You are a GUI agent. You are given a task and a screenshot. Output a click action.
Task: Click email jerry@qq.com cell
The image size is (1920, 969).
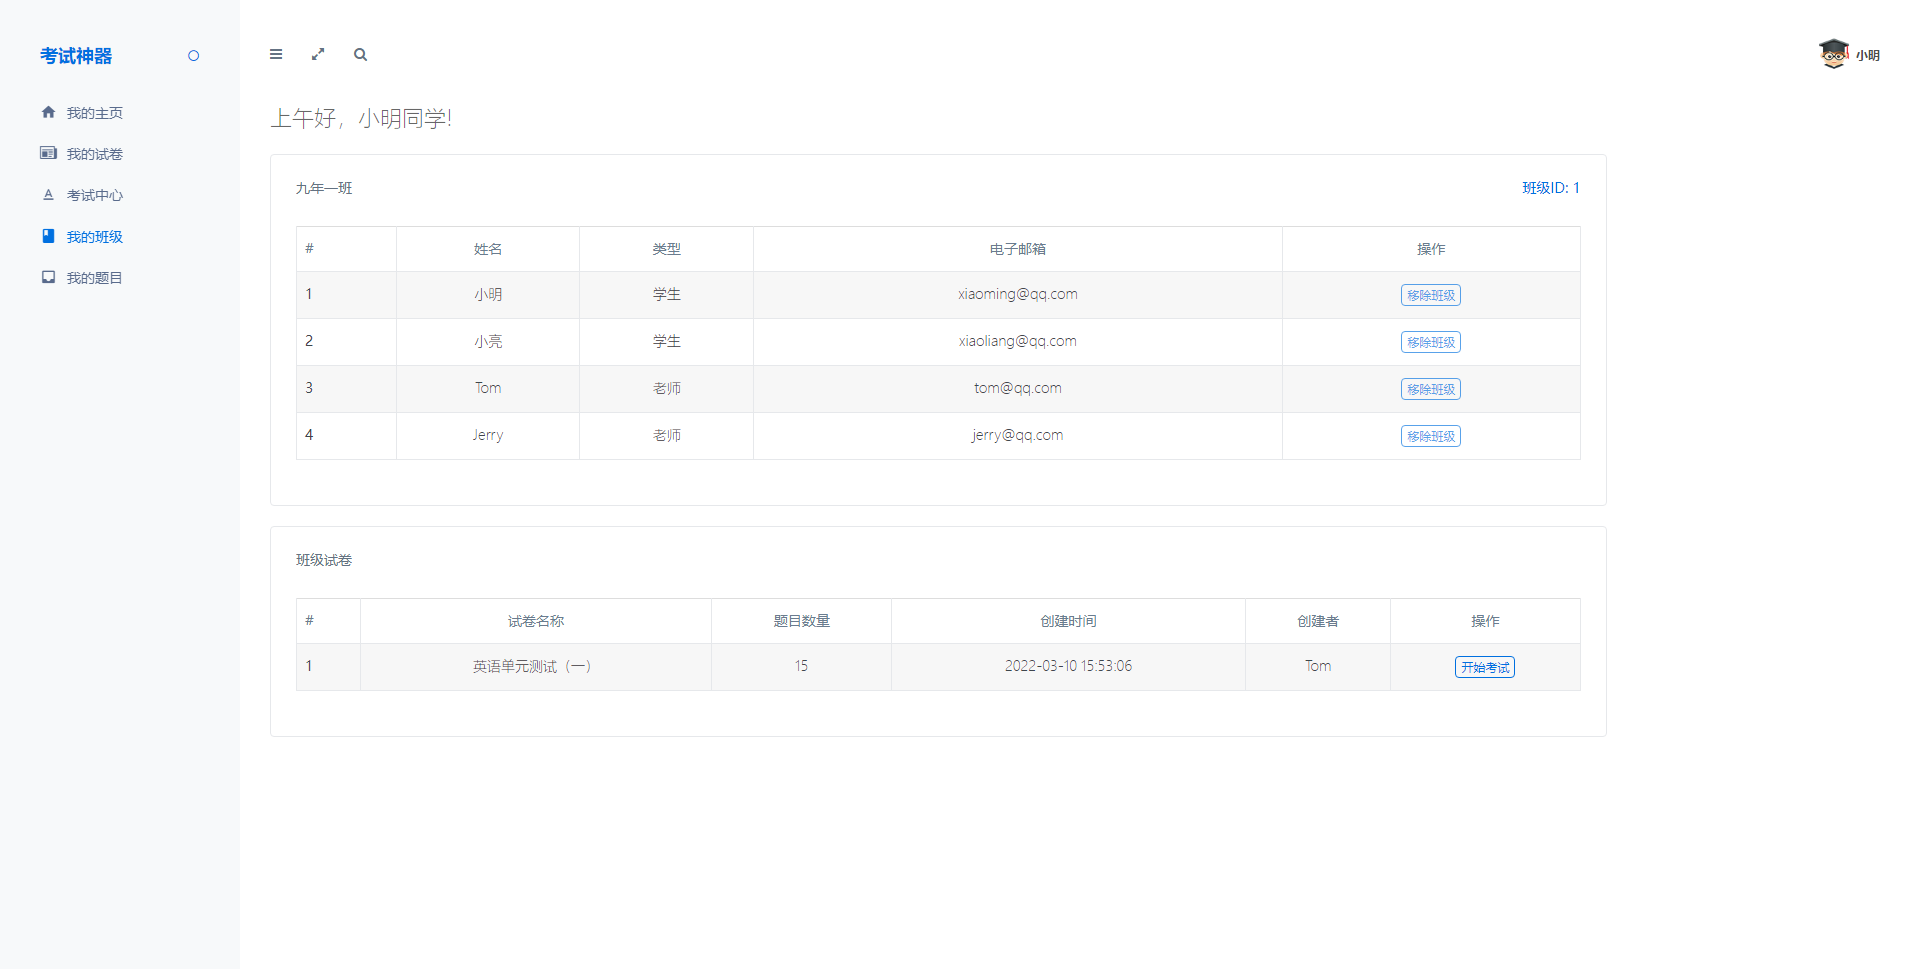[x=1018, y=435]
